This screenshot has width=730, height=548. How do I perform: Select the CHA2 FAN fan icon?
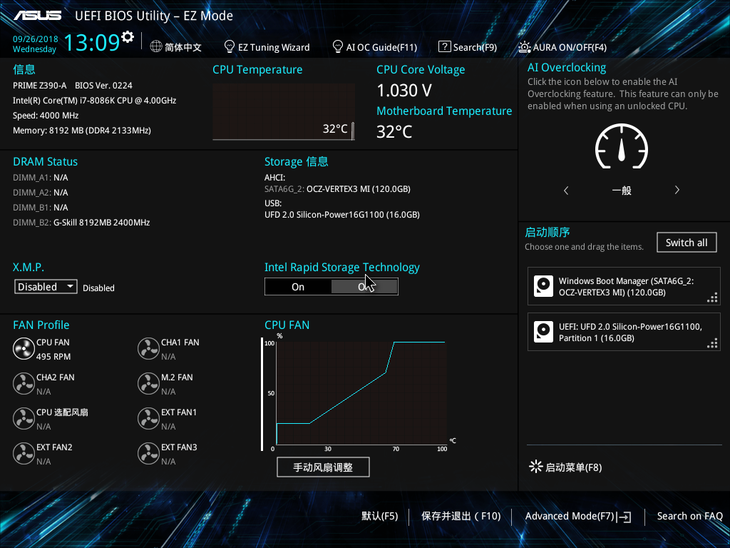tap(23, 384)
